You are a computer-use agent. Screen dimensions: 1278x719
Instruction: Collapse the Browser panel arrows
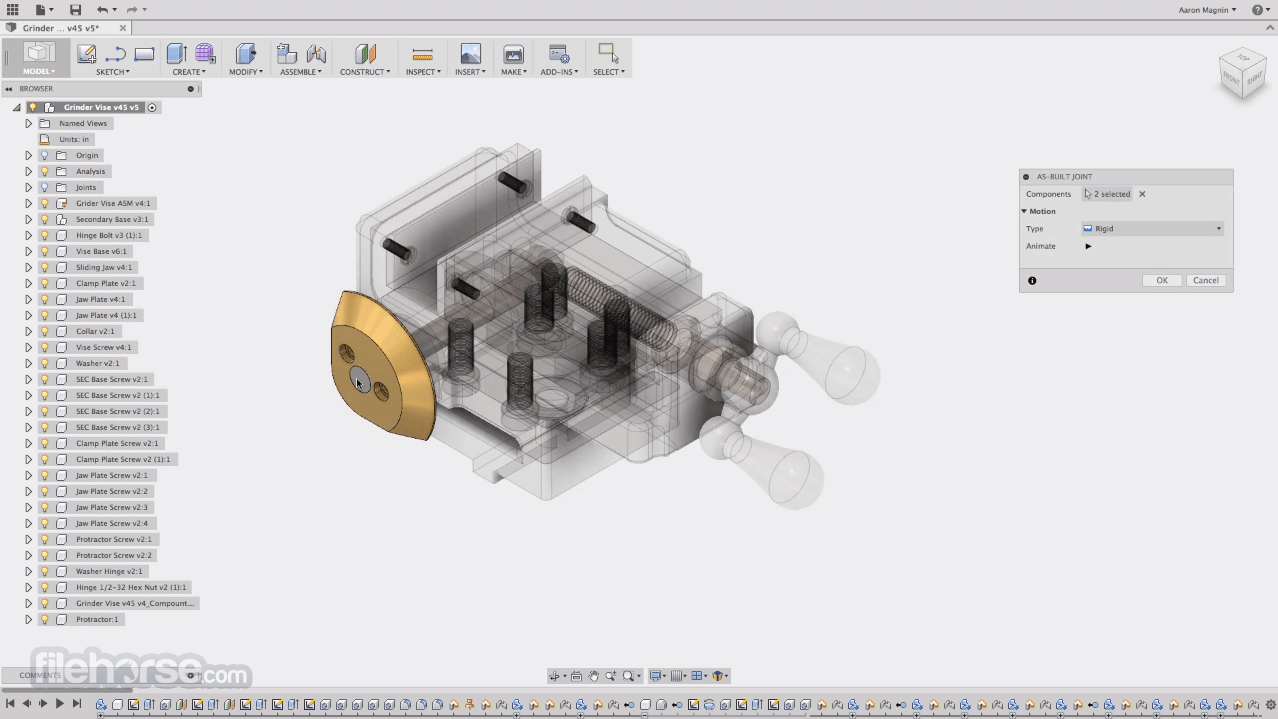[9, 89]
